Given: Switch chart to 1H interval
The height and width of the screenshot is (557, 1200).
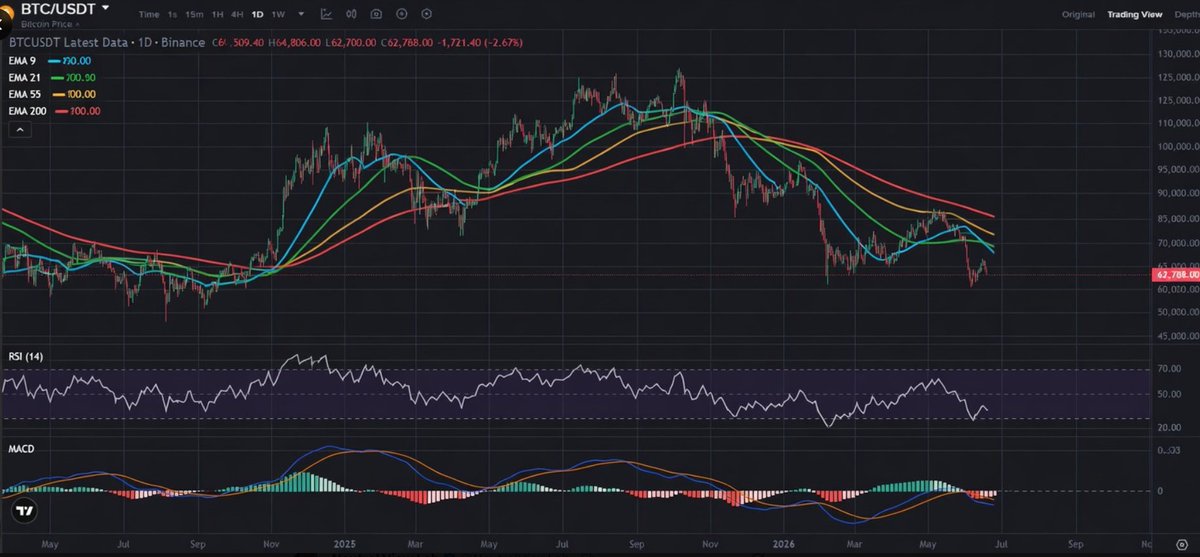Looking at the screenshot, I should tap(217, 15).
